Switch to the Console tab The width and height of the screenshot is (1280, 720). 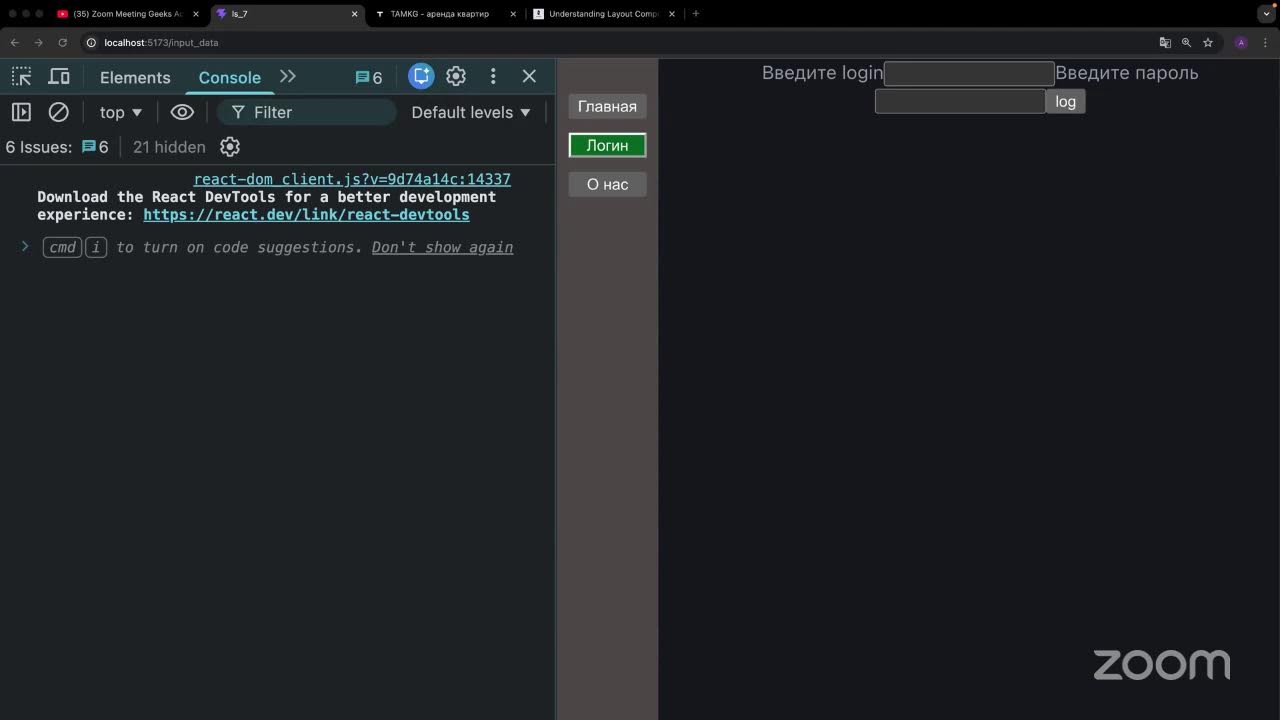pos(229,77)
